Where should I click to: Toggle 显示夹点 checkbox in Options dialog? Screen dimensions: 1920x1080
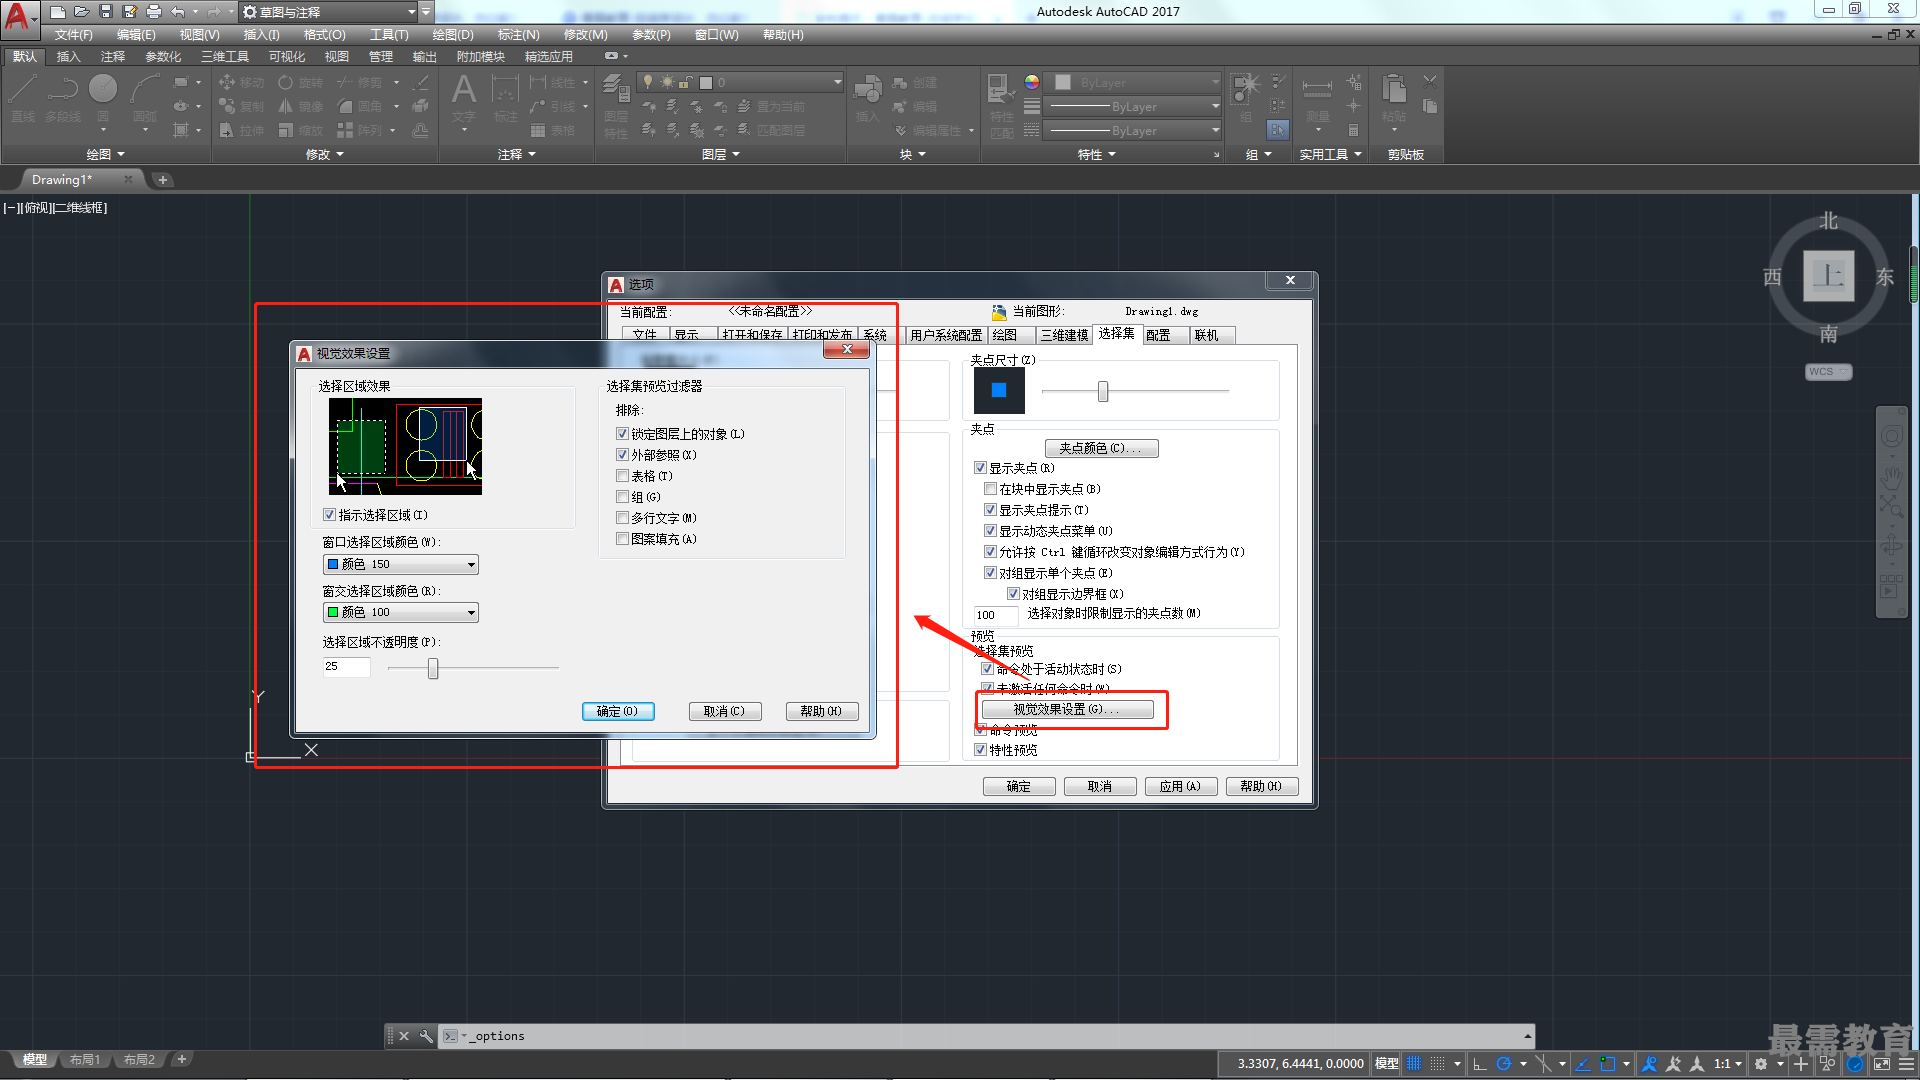[x=980, y=468]
